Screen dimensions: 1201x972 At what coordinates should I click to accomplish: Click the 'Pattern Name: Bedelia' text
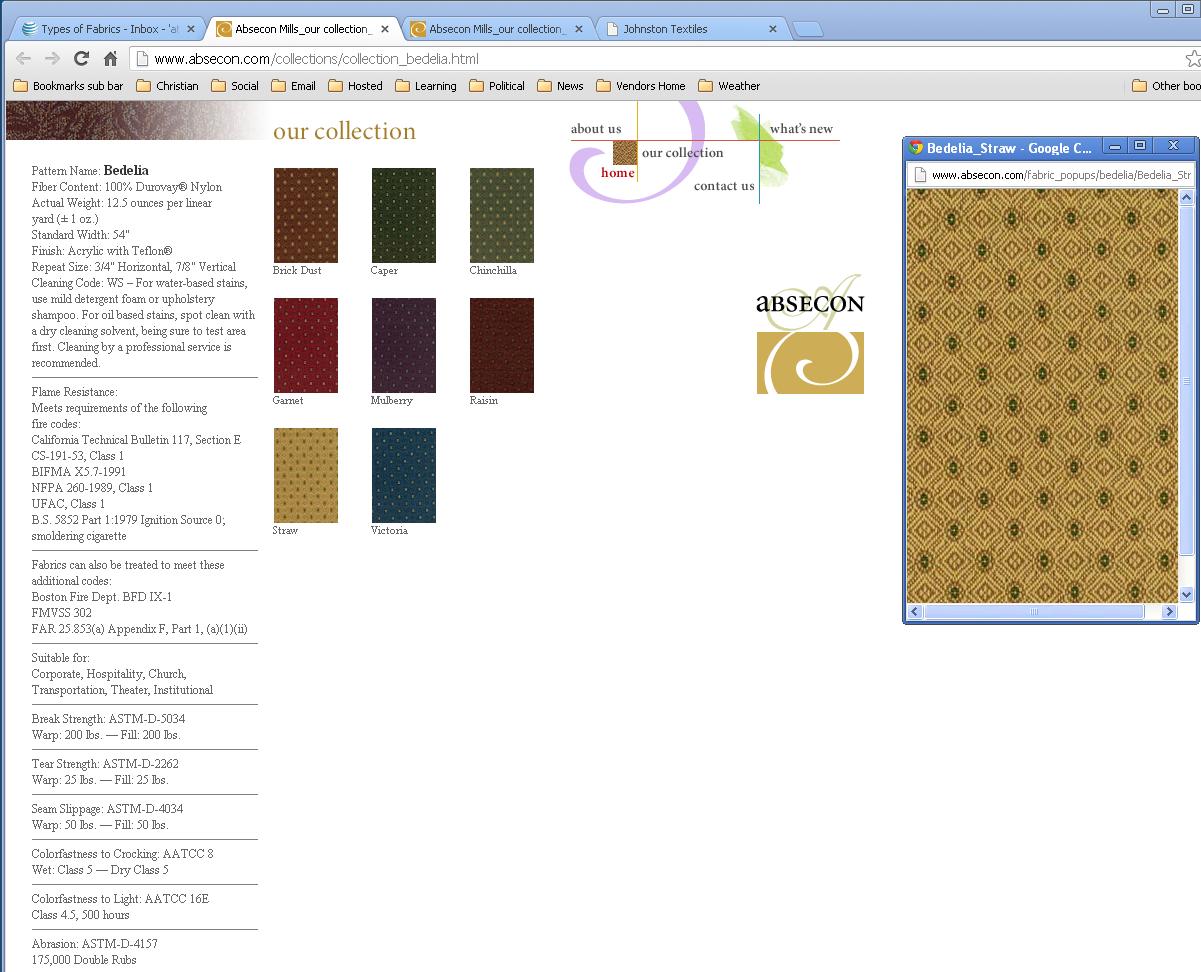click(x=90, y=171)
